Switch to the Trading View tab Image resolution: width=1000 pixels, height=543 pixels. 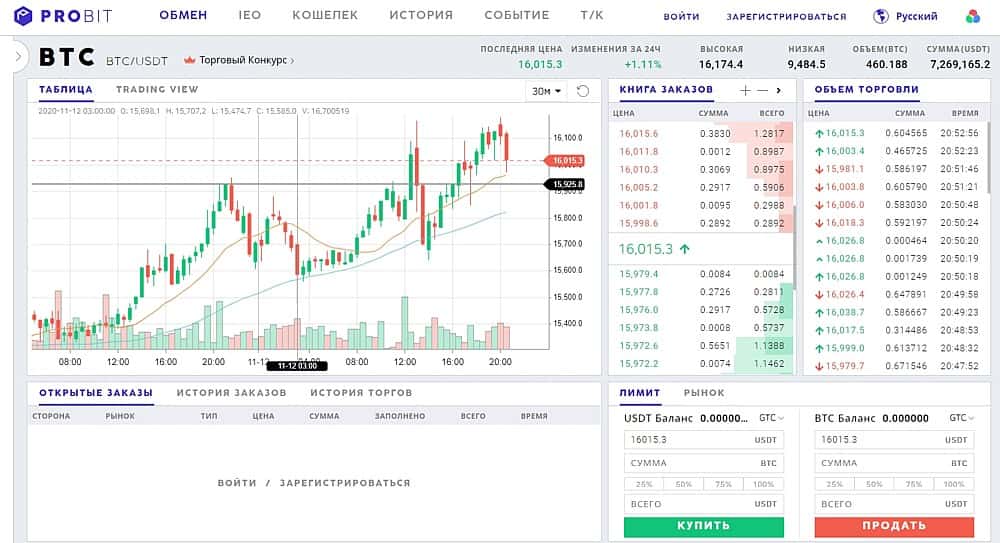157,90
